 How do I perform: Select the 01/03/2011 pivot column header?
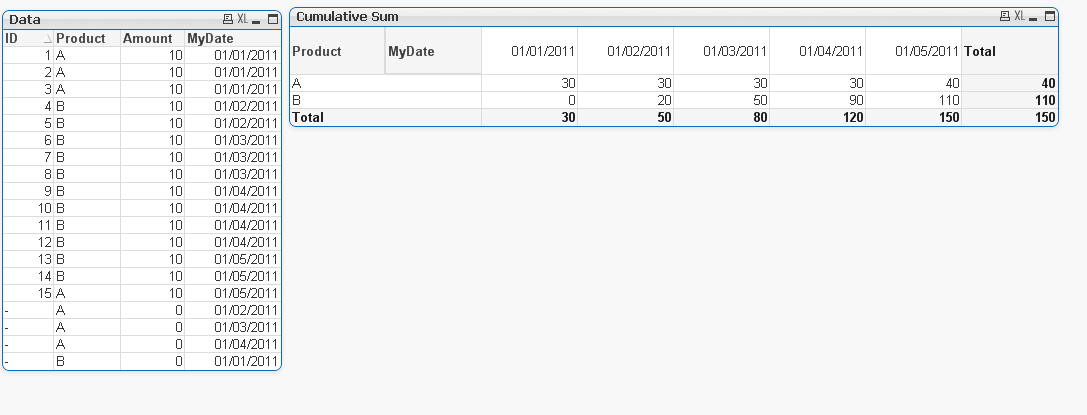click(x=722, y=51)
